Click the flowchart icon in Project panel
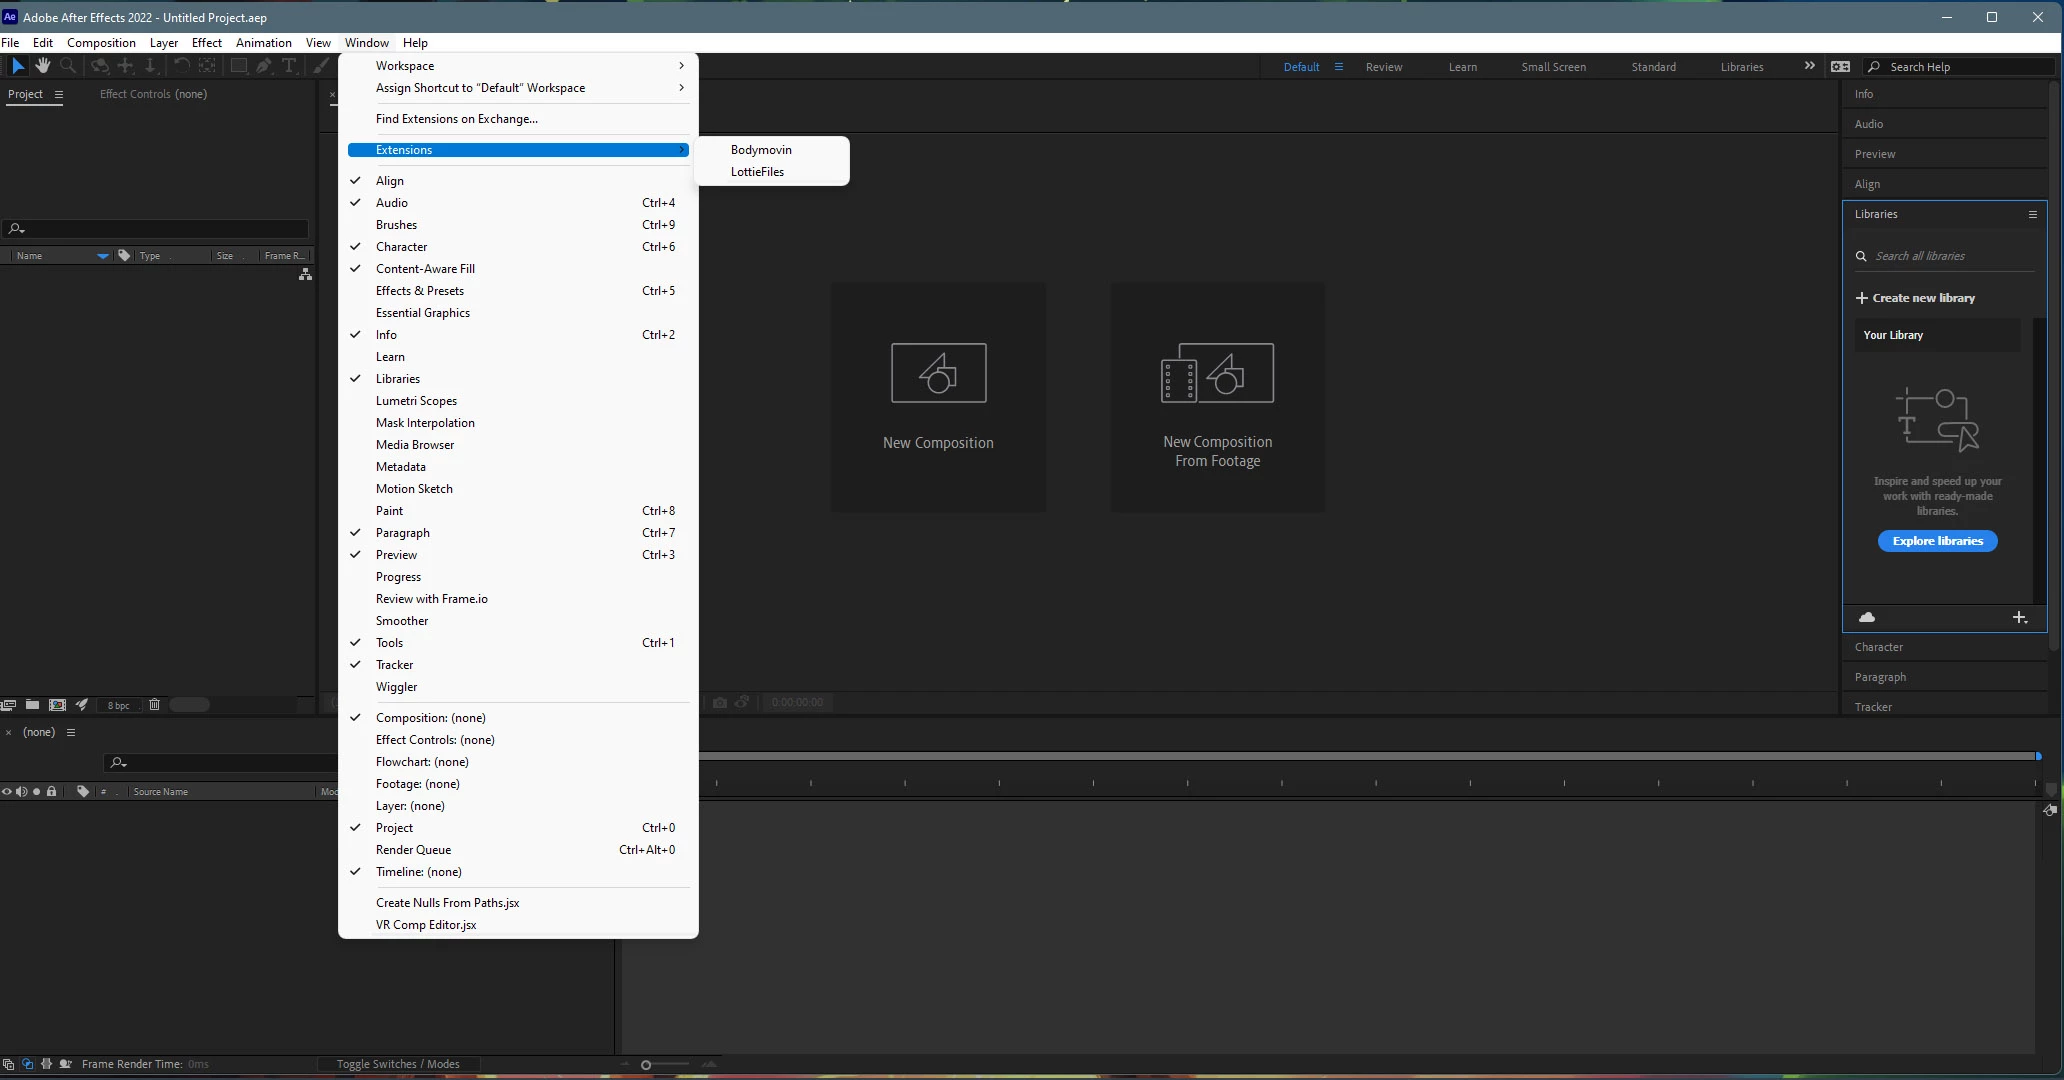 [305, 274]
